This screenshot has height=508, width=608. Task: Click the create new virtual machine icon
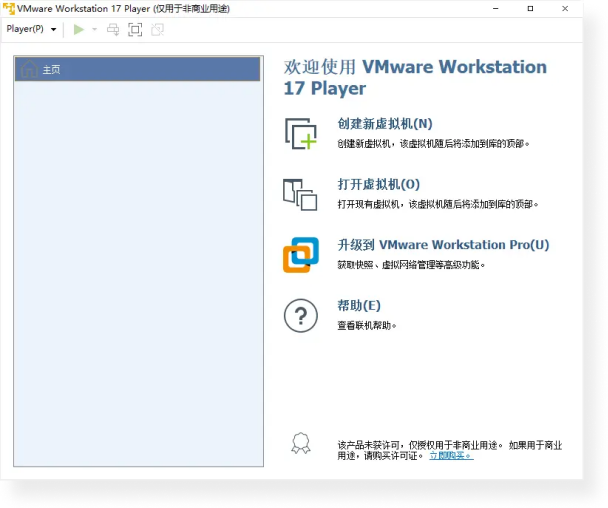[300, 134]
